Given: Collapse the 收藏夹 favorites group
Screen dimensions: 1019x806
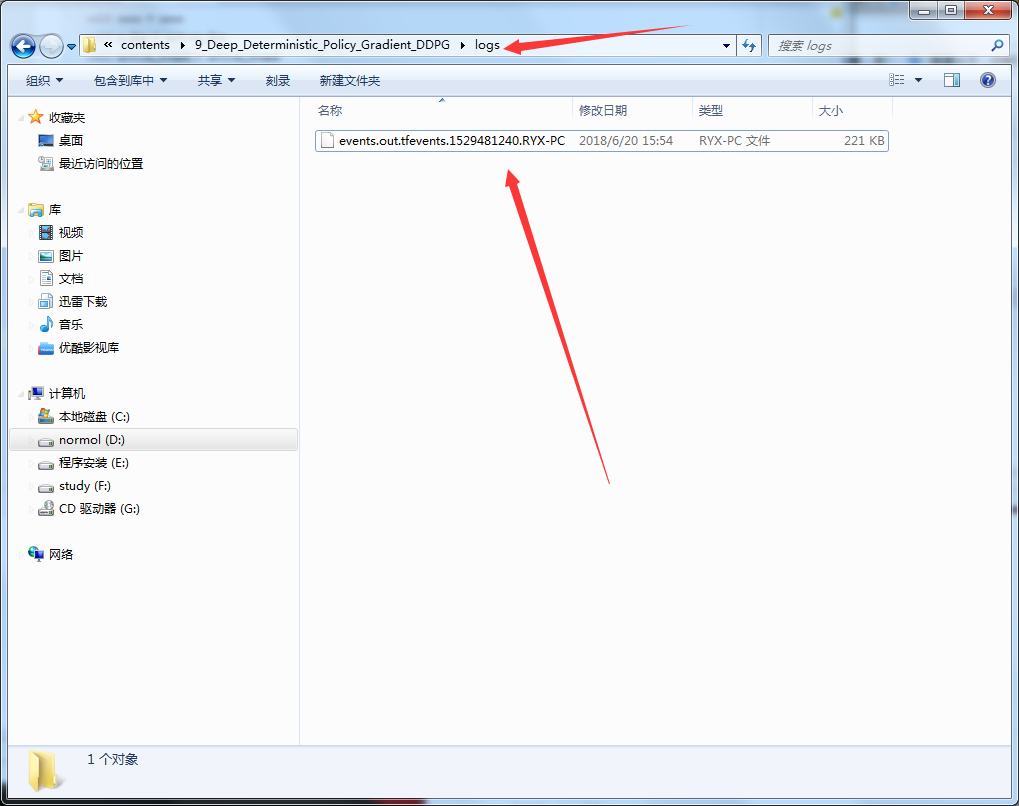Looking at the screenshot, I should click(22, 118).
